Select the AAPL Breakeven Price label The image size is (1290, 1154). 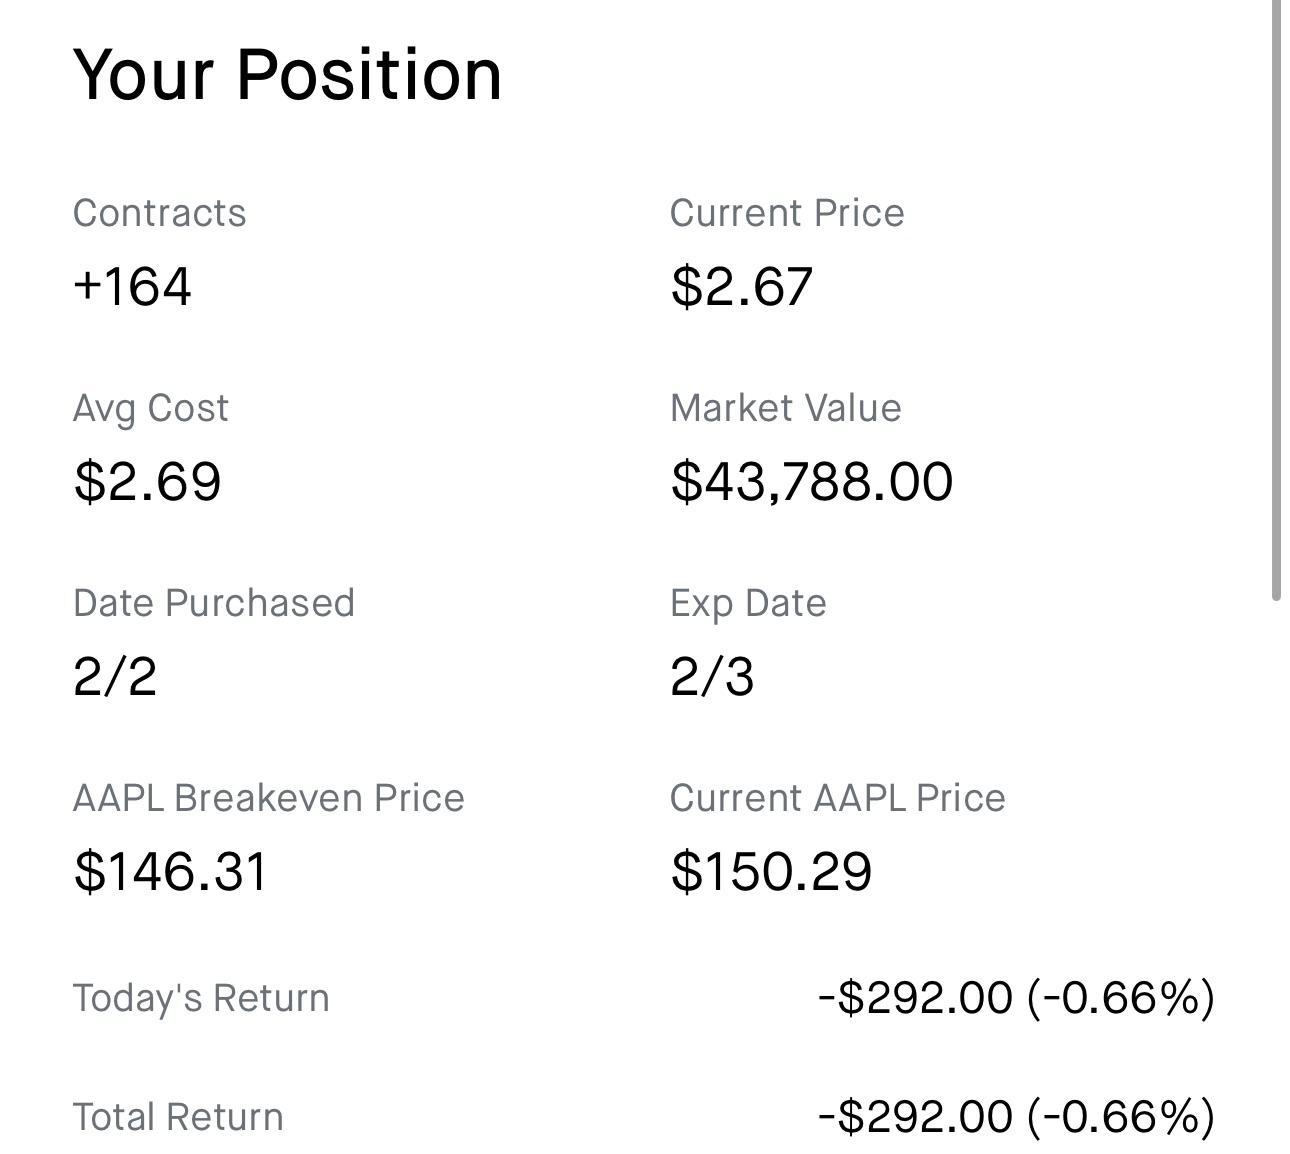coord(268,798)
